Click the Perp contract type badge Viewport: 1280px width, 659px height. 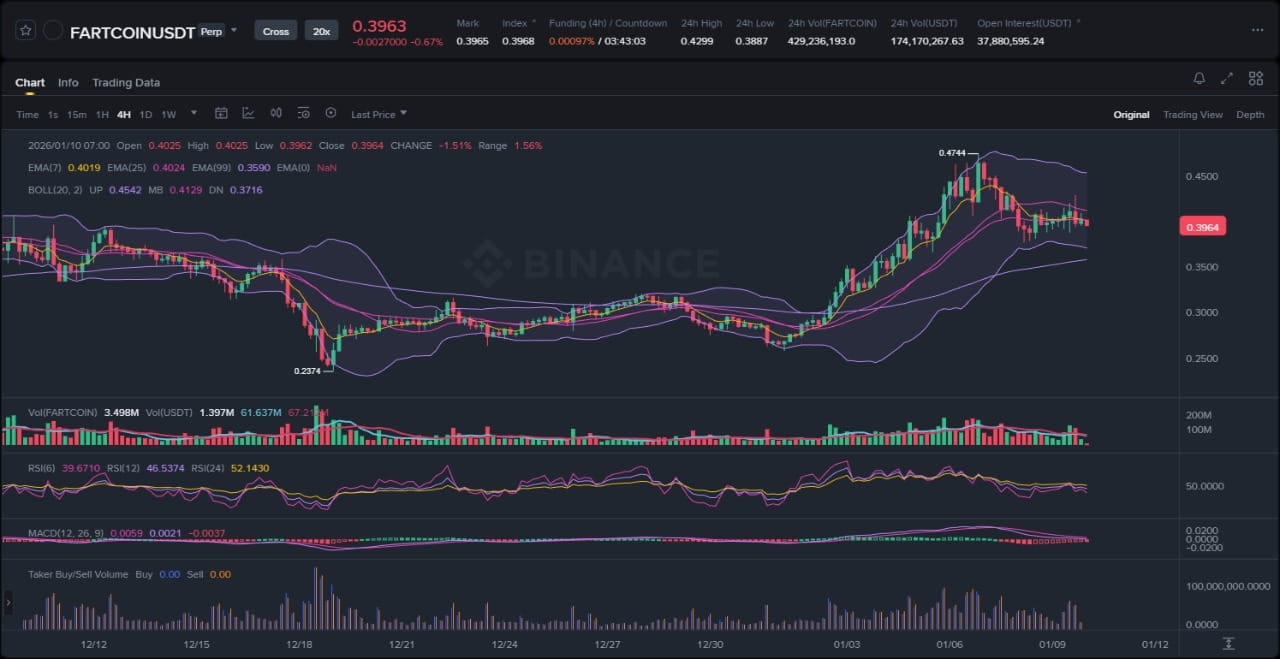[211, 31]
